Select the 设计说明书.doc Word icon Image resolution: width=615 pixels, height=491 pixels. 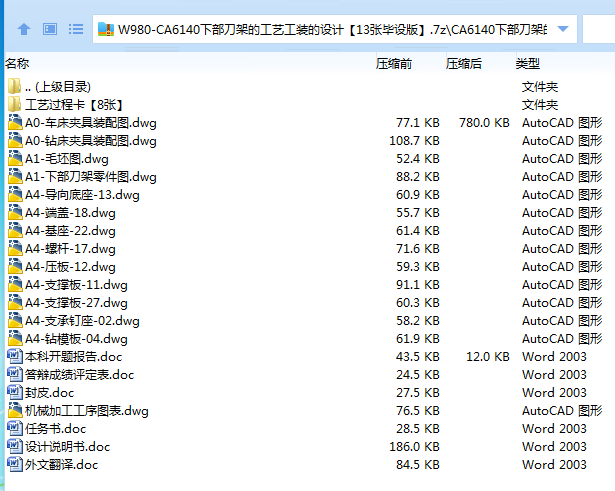coord(15,447)
